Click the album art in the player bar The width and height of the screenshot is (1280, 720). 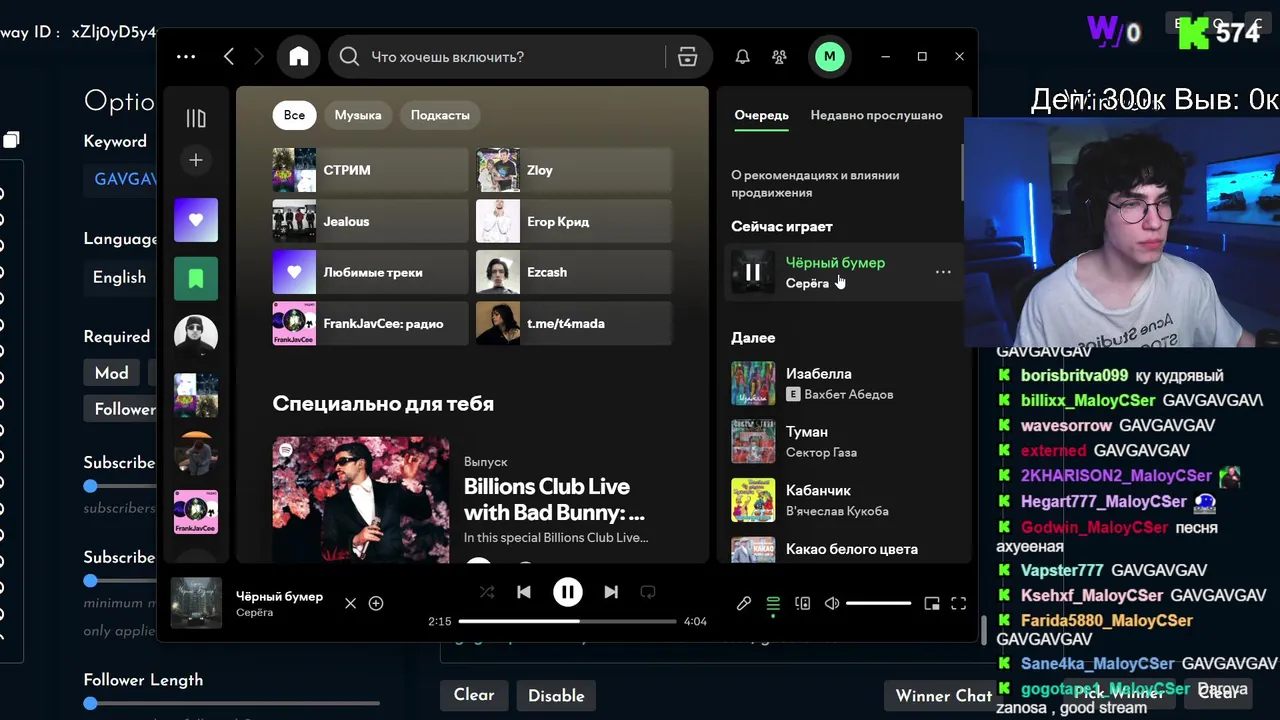[196, 603]
